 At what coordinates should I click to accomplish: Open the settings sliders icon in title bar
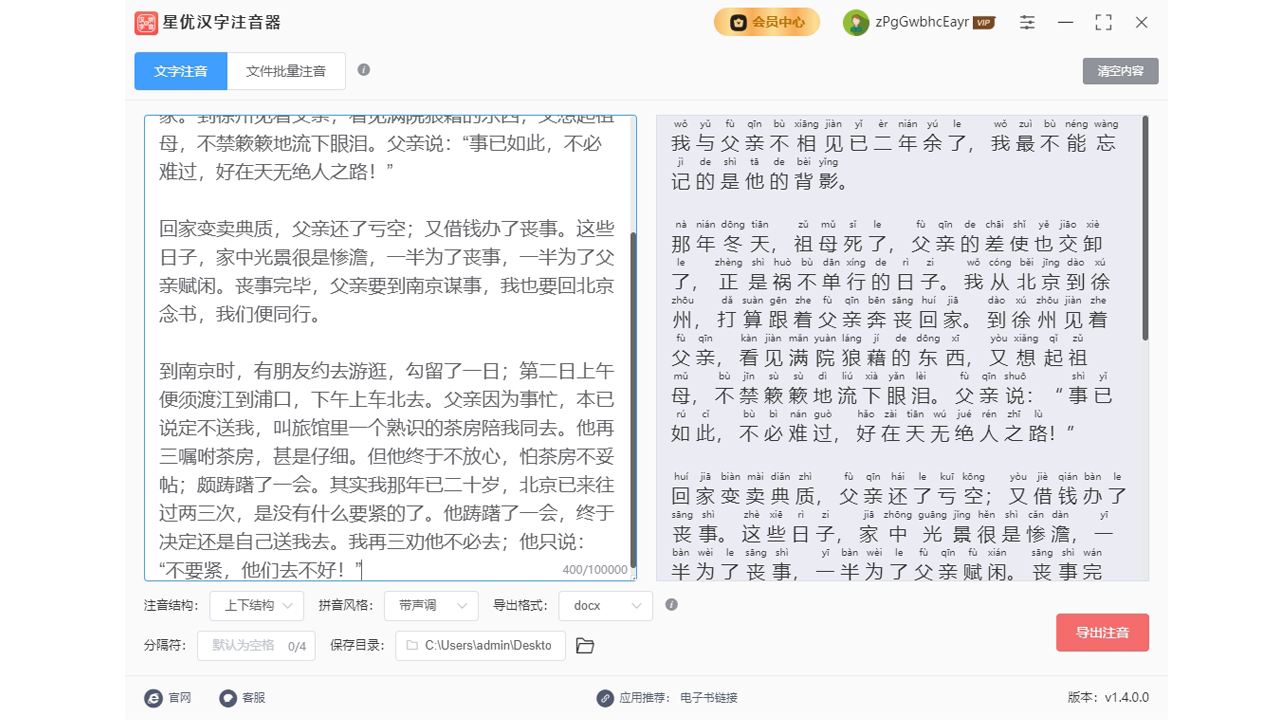pos(1026,22)
